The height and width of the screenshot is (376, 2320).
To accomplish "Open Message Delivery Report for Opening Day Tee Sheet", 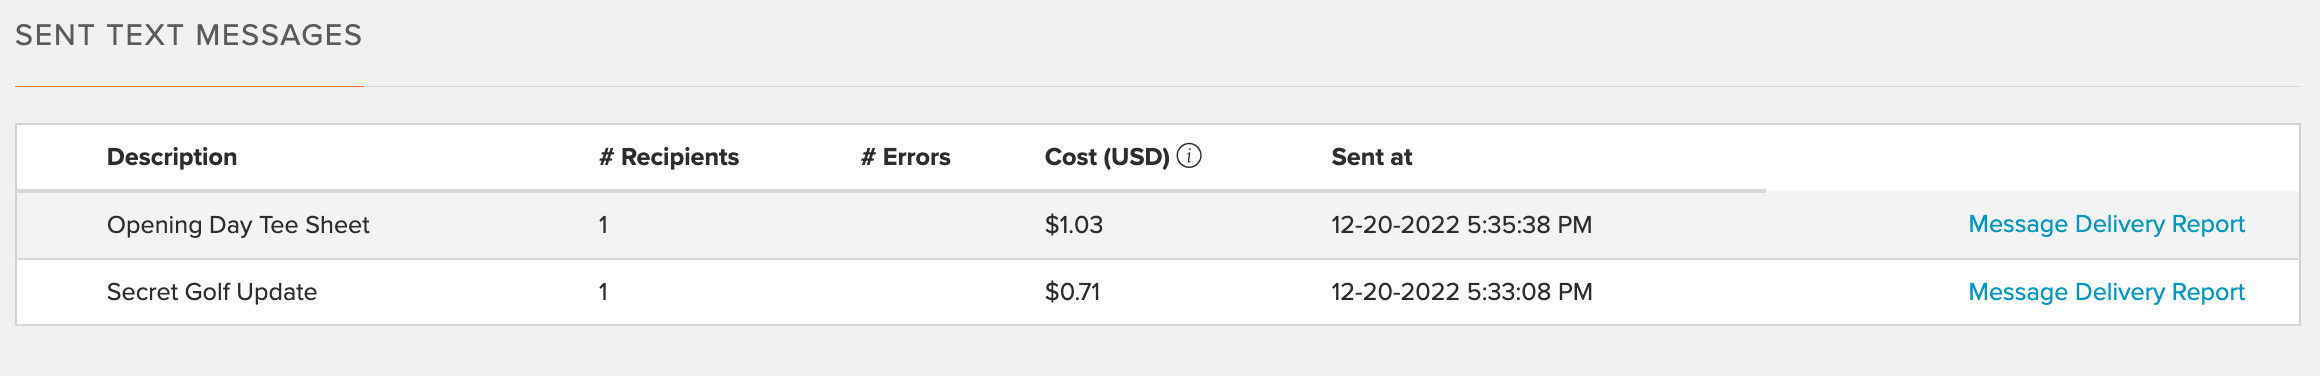I will 2106,224.
